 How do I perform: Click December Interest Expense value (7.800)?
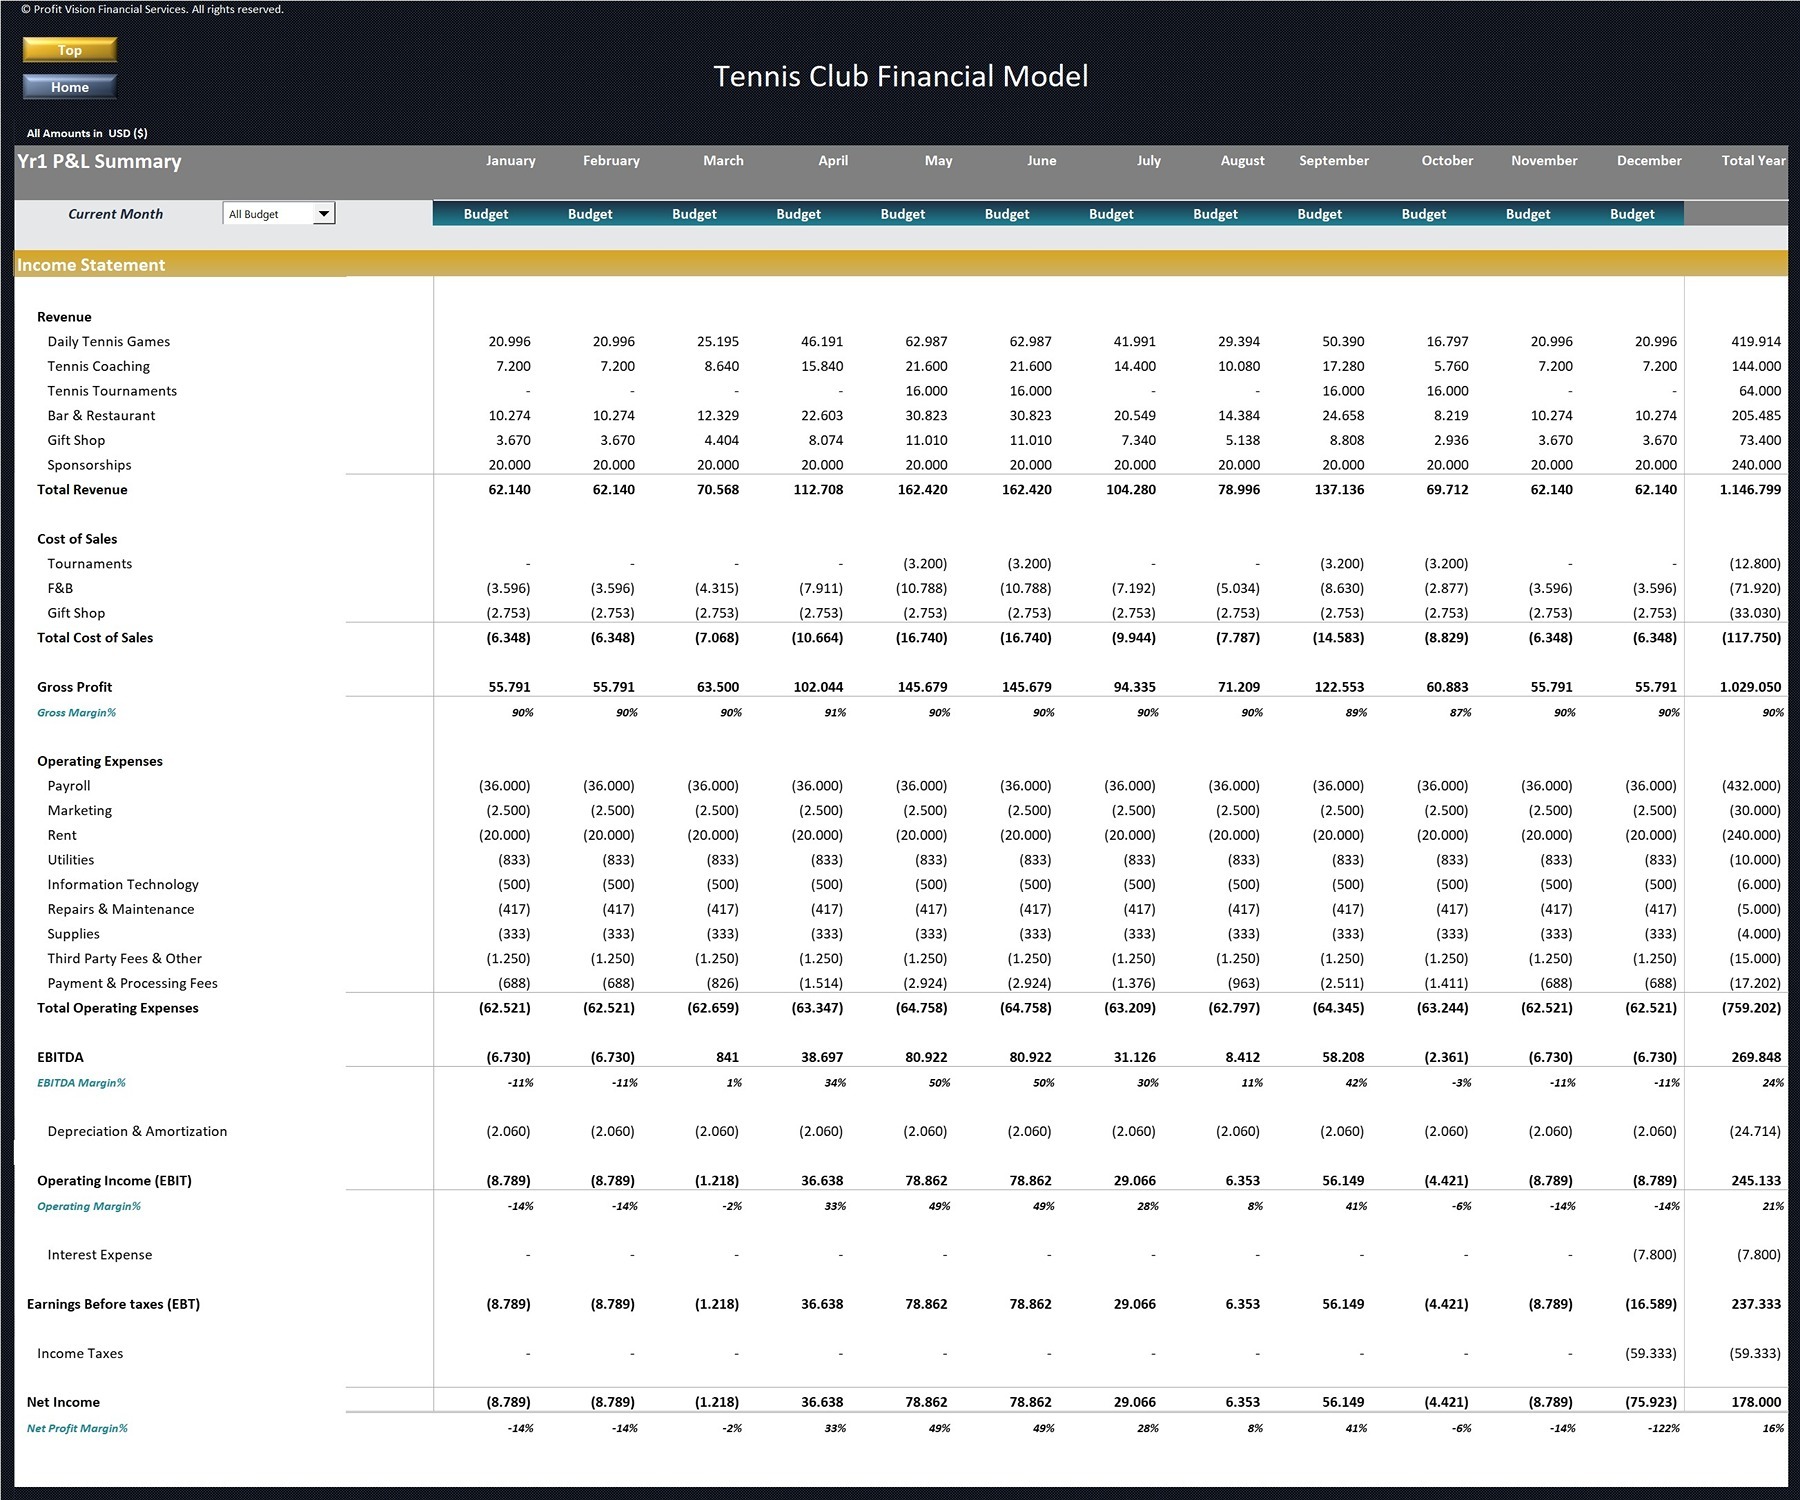point(1655,1255)
